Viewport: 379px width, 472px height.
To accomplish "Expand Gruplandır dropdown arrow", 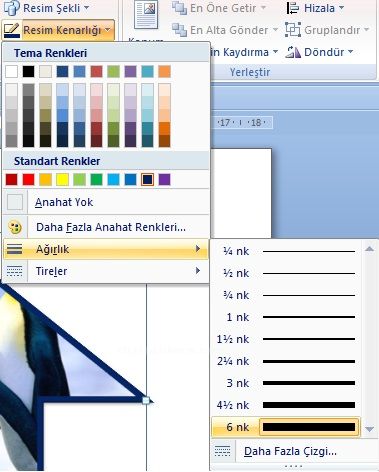I will tap(366, 30).
